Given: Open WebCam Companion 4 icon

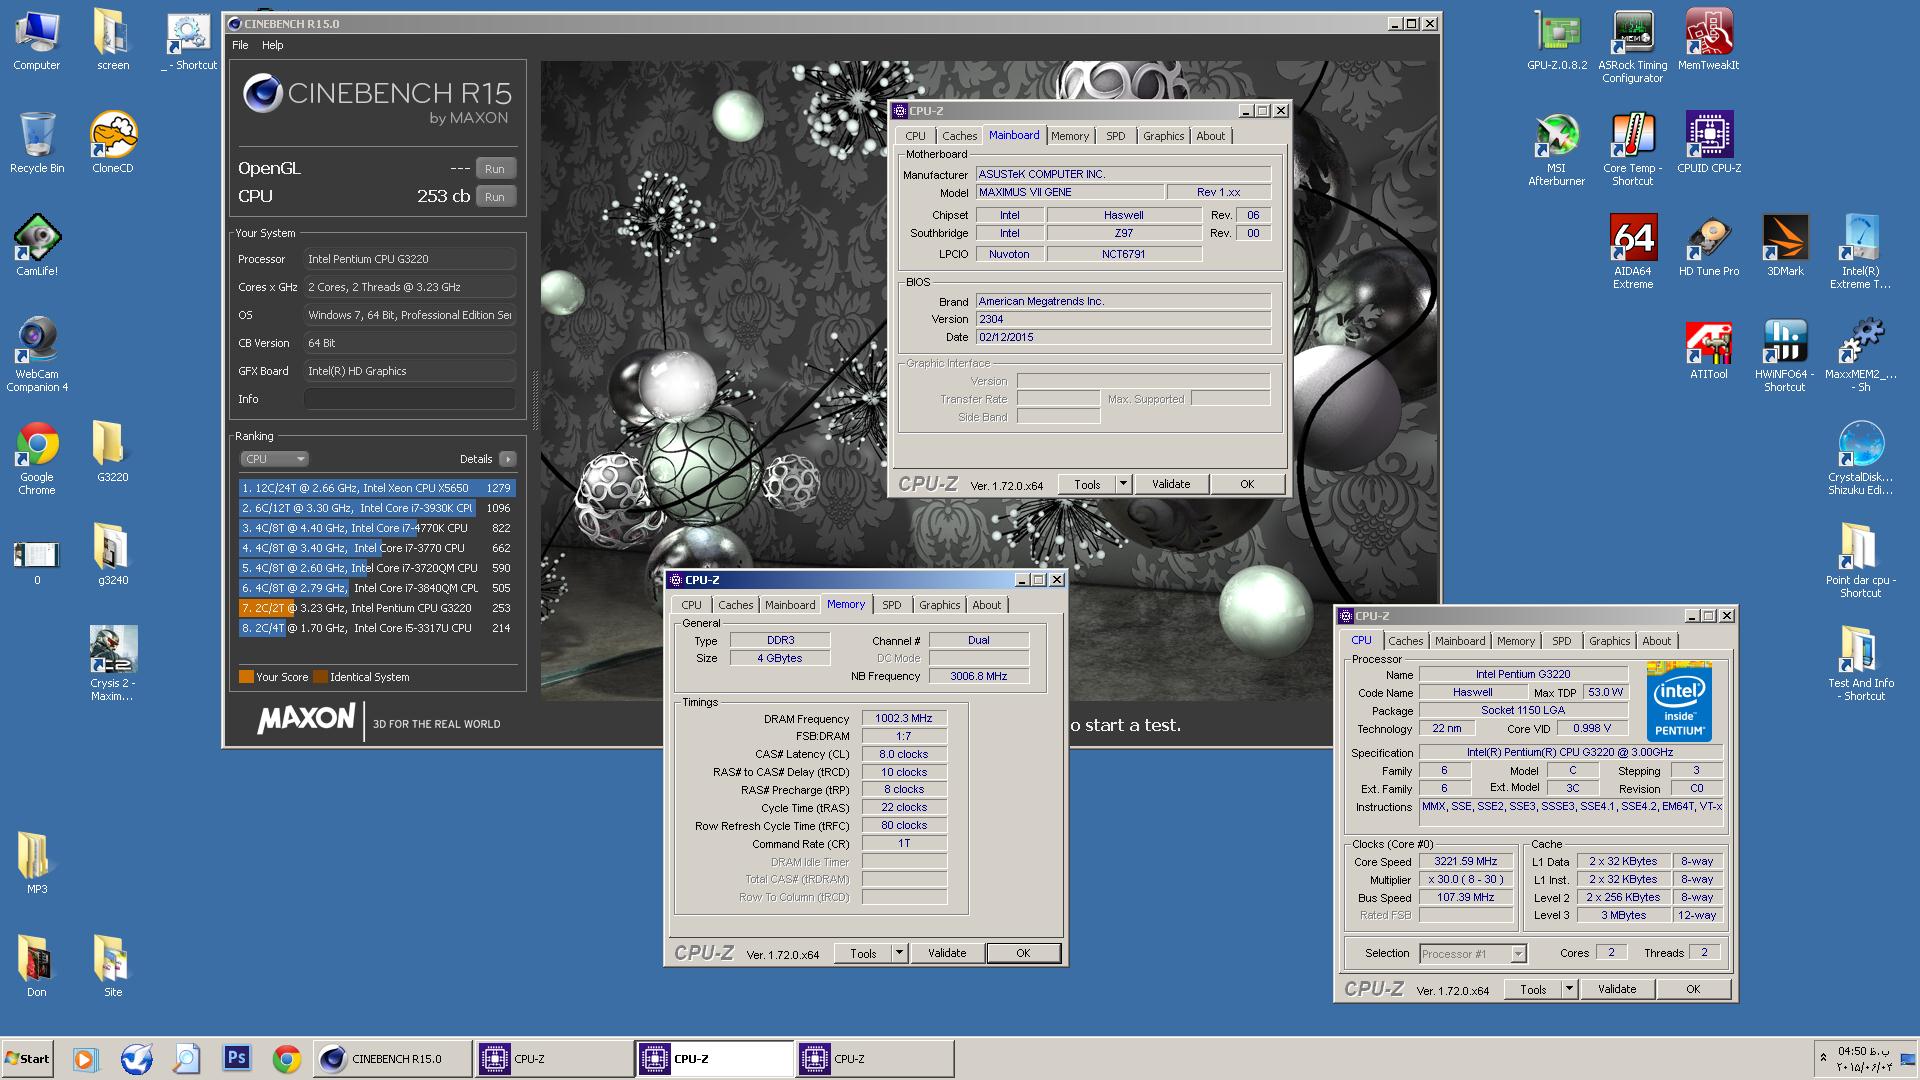Looking at the screenshot, I should pyautogui.click(x=37, y=355).
